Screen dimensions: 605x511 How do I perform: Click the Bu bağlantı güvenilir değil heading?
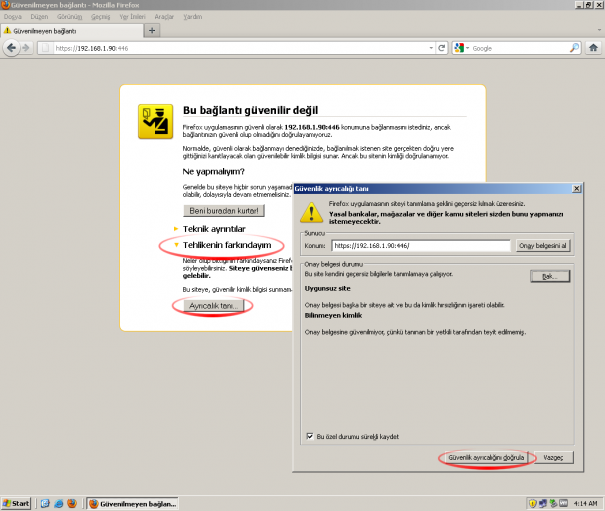[x=250, y=110]
